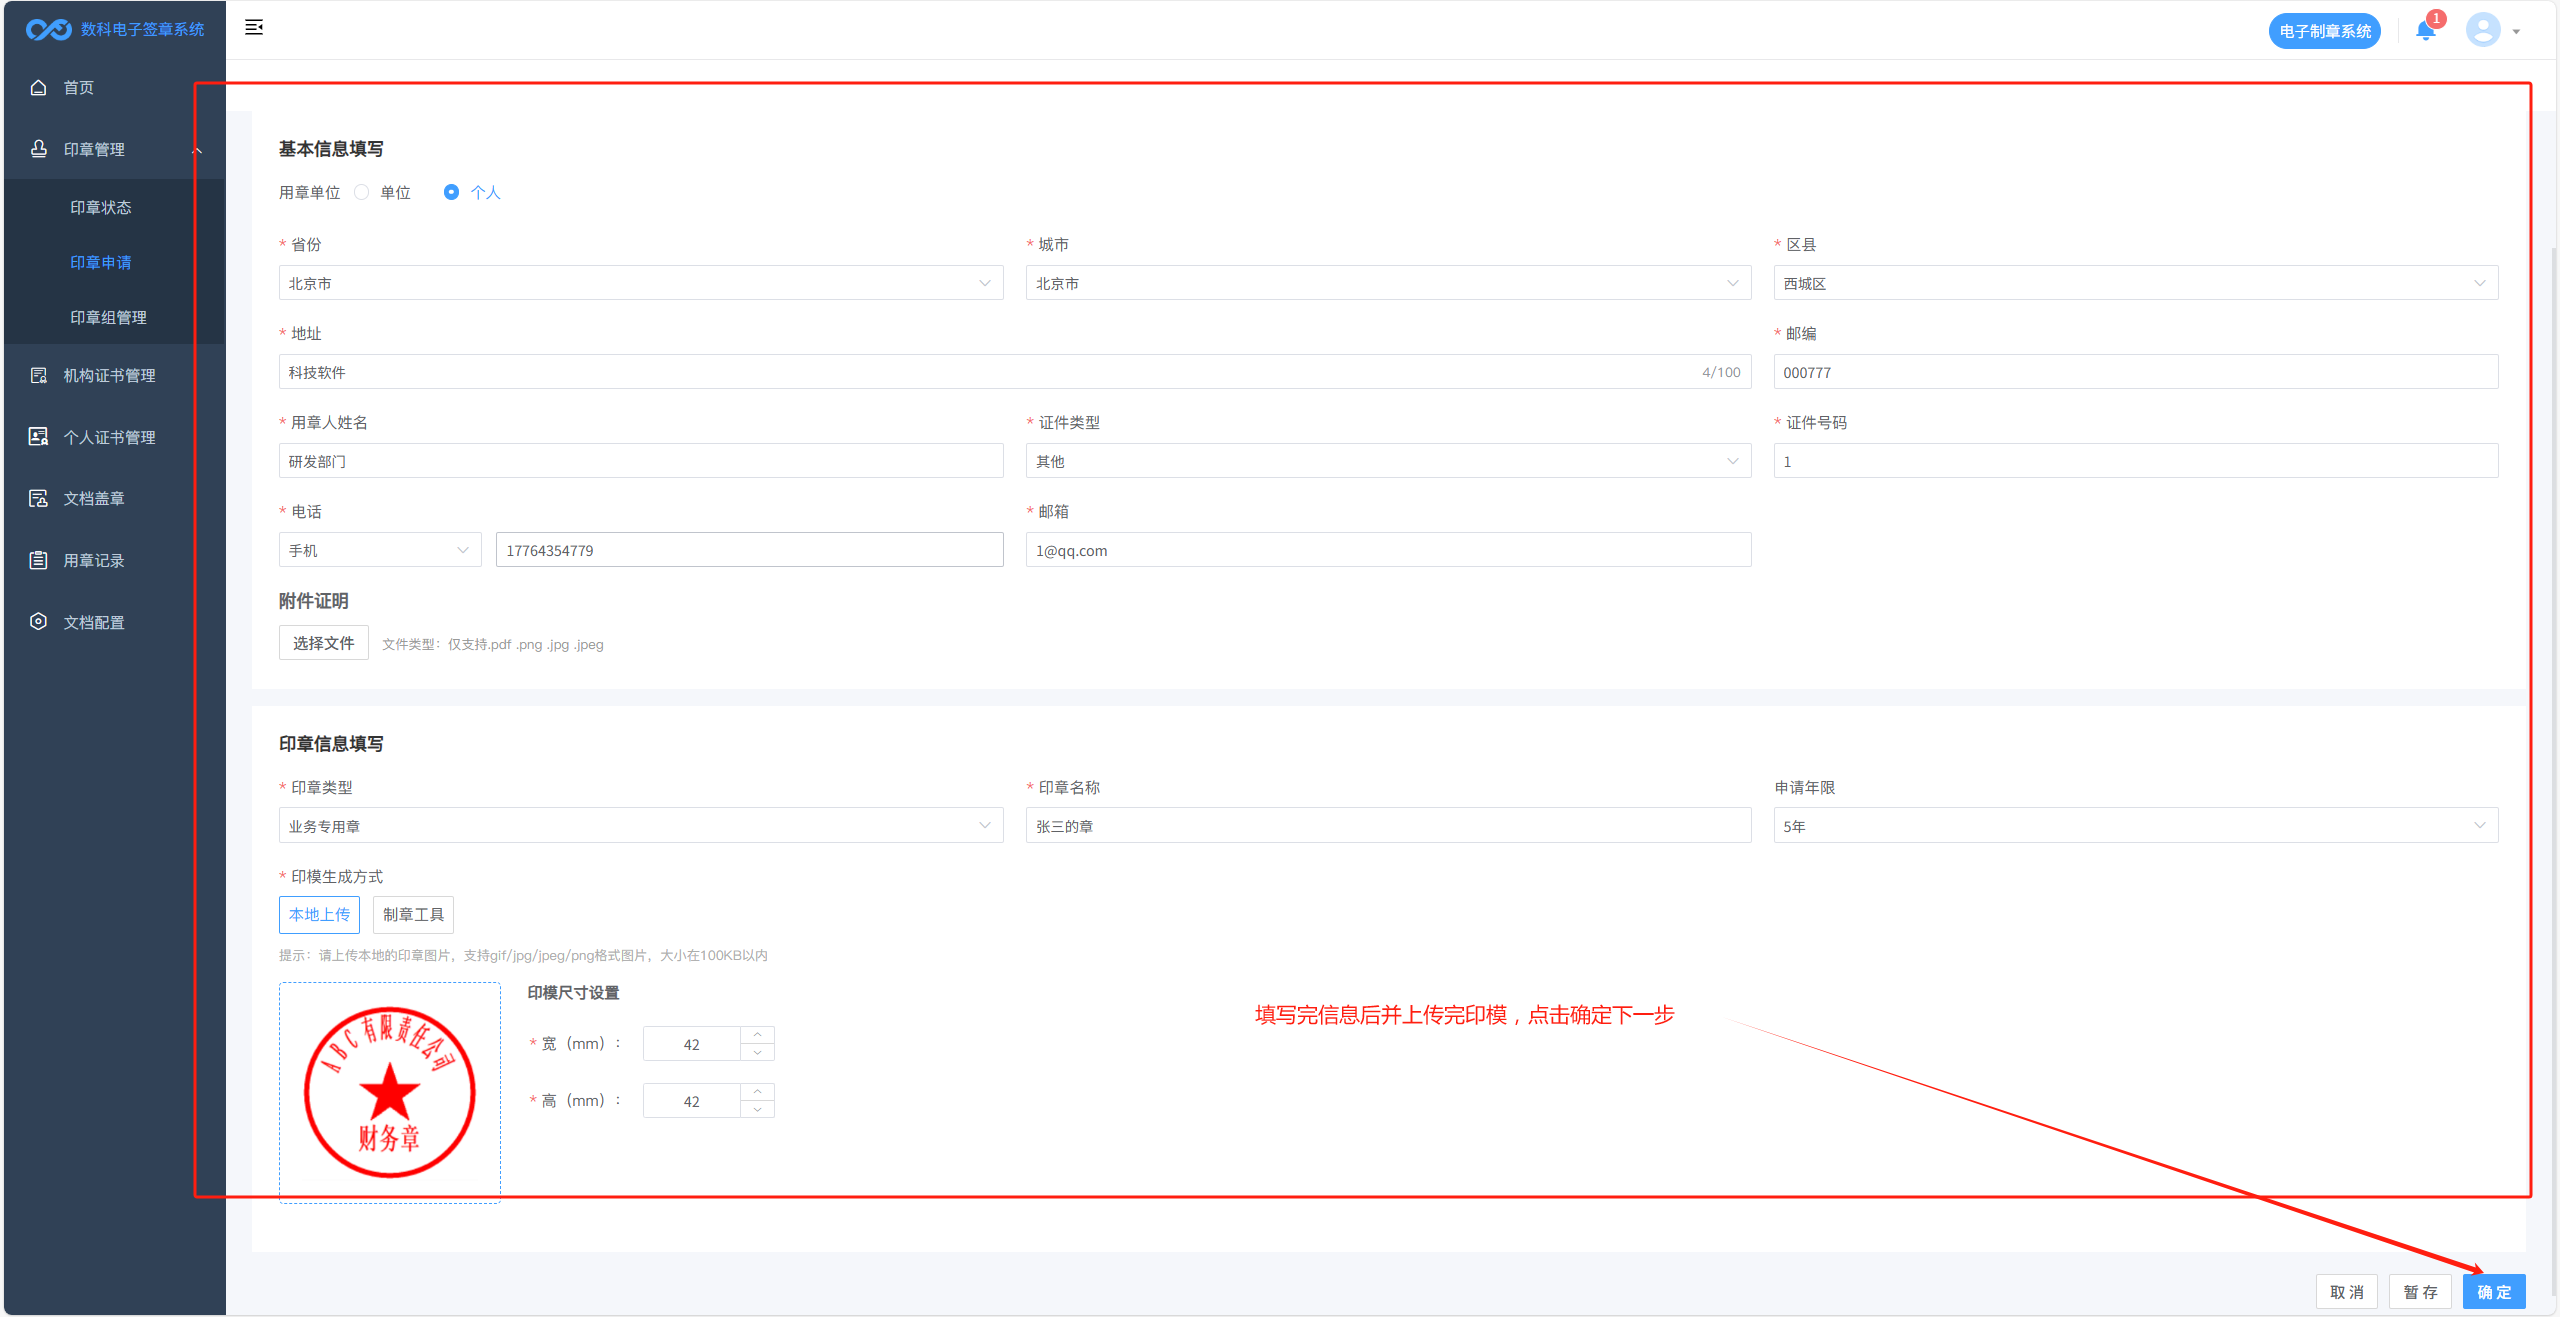The image size is (2560, 1317).
Task: Select the 个人 radio button
Action: click(452, 192)
